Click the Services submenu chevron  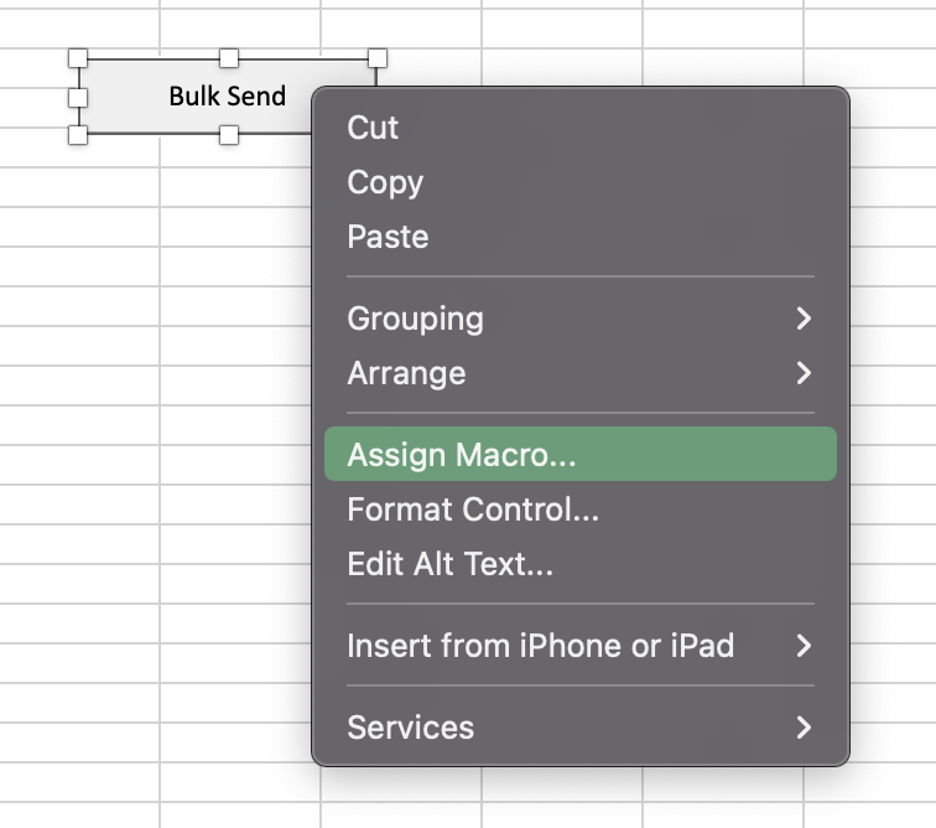point(805,728)
